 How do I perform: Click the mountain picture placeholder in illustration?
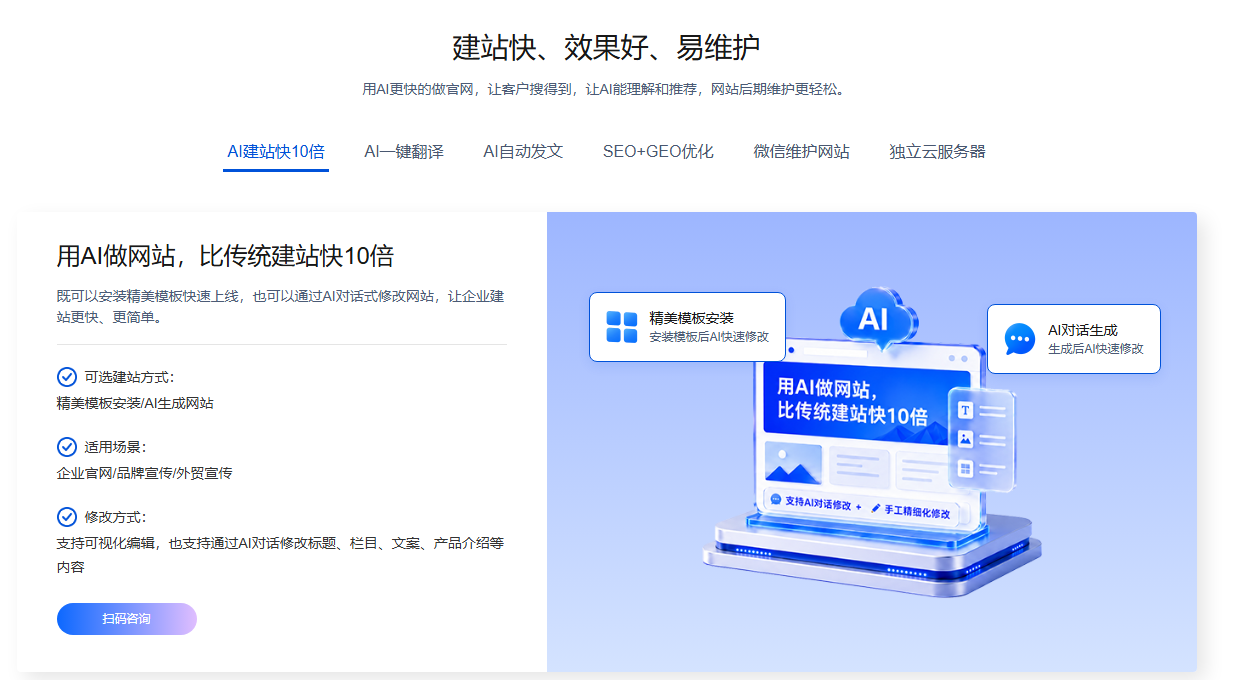793,465
